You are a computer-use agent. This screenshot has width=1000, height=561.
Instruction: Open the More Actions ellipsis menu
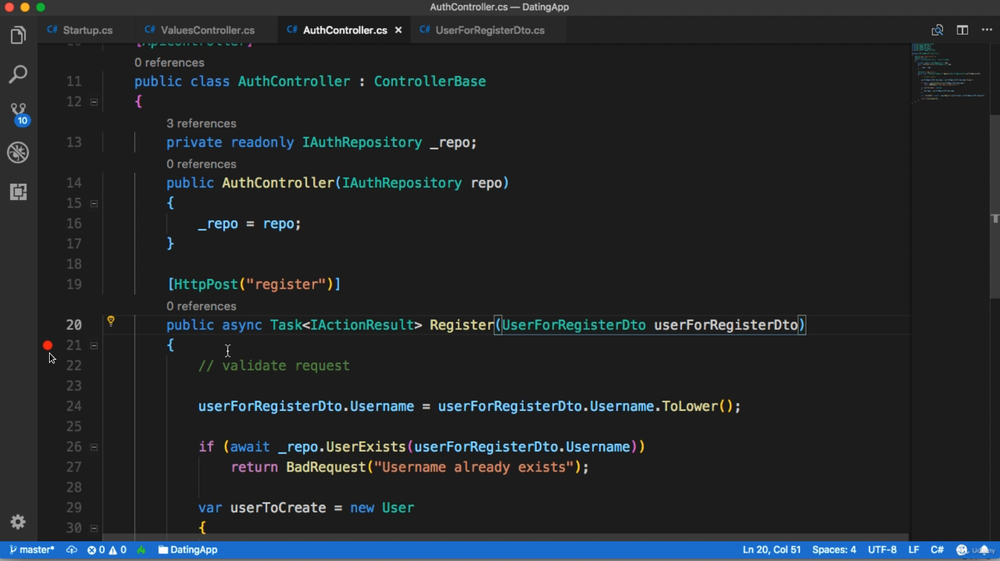[987, 30]
